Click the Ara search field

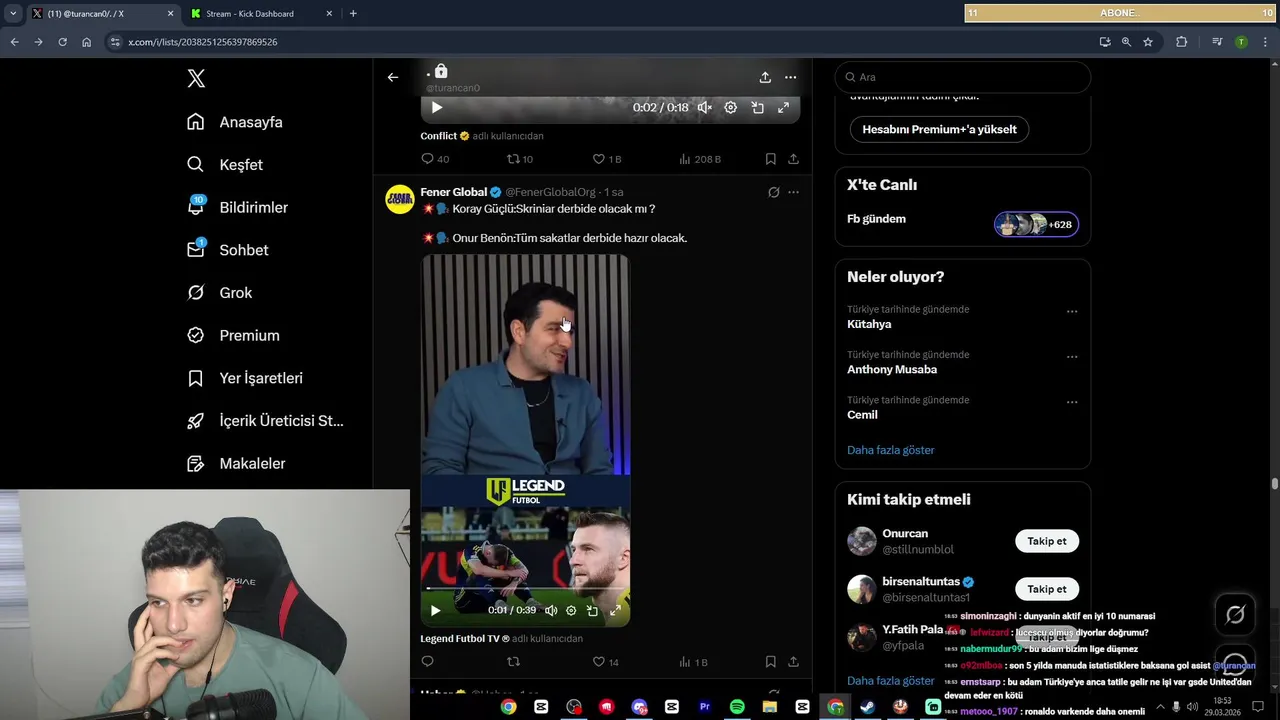click(x=963, y=77)
